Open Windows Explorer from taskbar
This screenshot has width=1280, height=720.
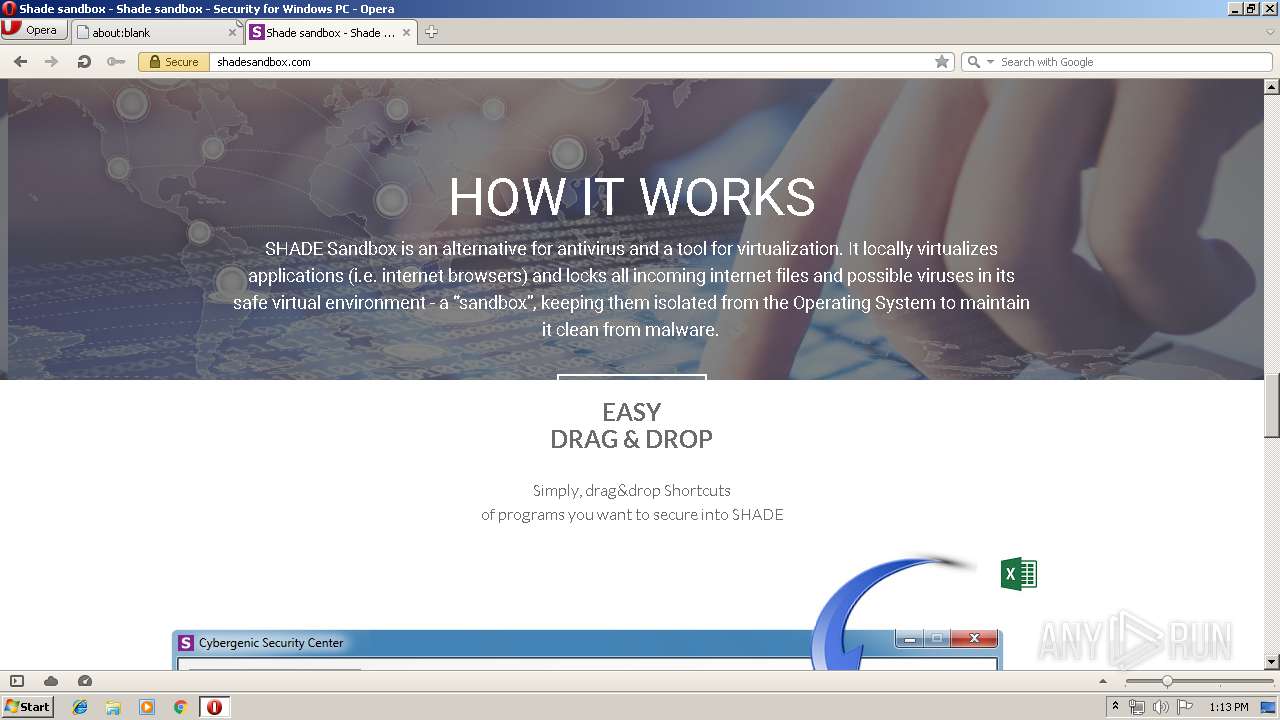pyautogui.click(x=113, y=707)
